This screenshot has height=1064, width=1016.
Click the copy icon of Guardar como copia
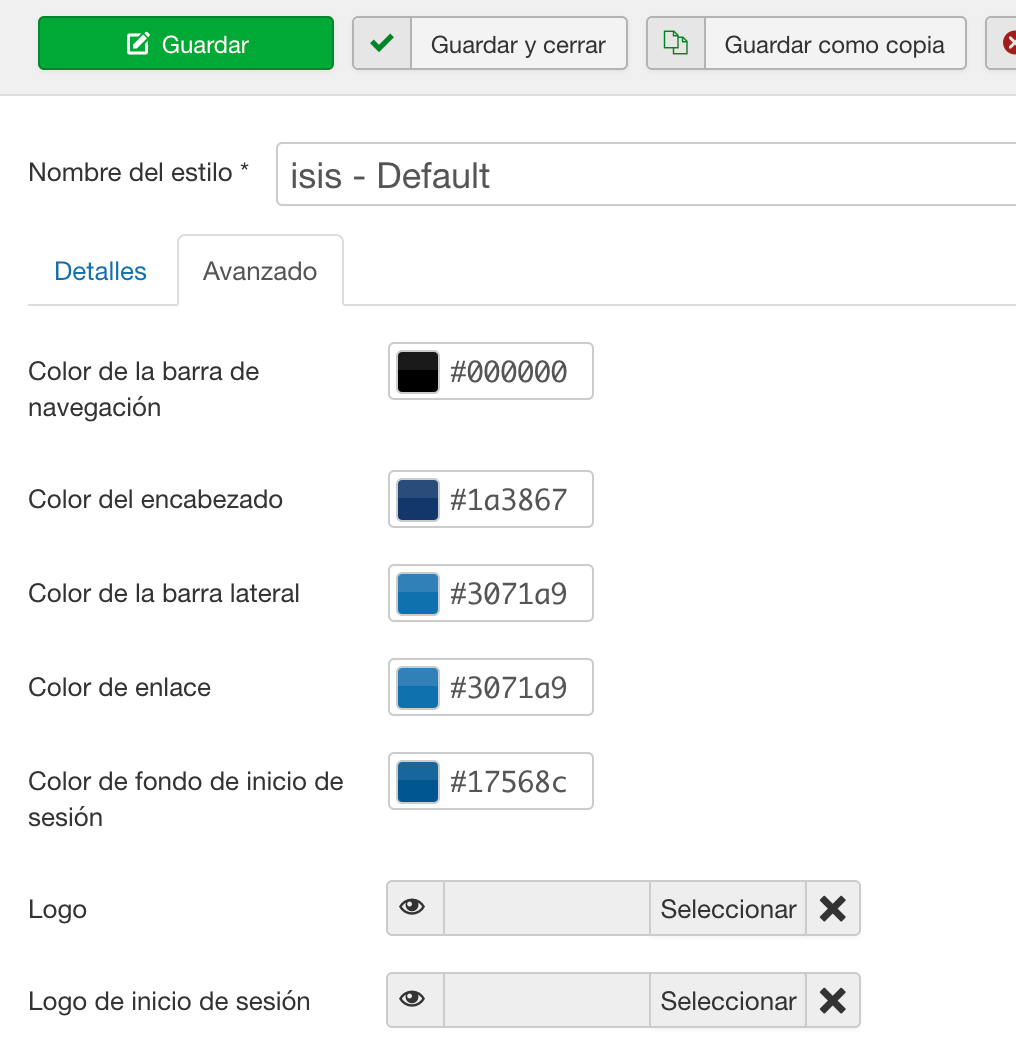click(675, 43)
